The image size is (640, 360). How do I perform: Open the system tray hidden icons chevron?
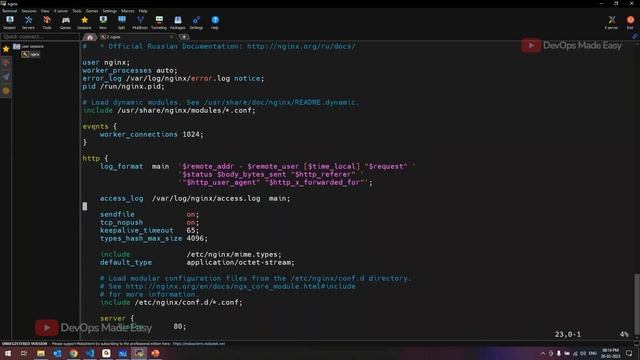point(543,353)
